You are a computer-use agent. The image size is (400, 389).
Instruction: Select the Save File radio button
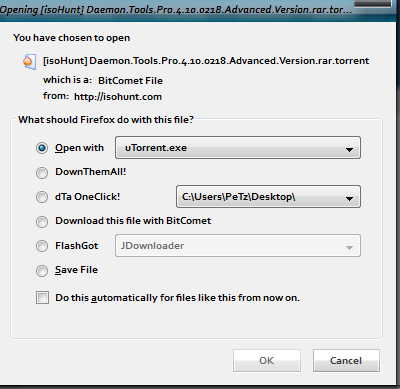[x=42, y=270]
